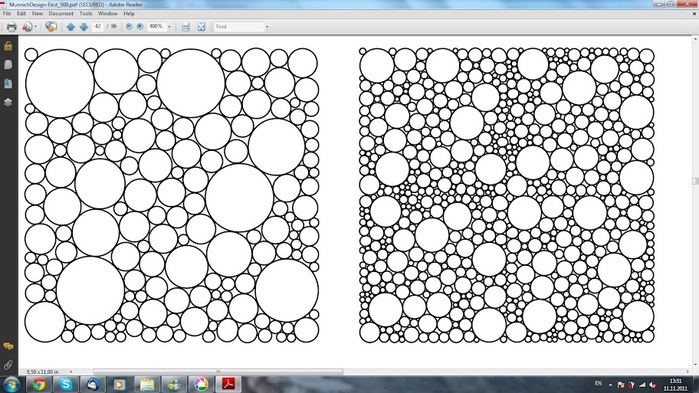This screenshot has height=393, width=699.
Task: Open the Attachments paperclip panel
Action: (x=8, y=365)
